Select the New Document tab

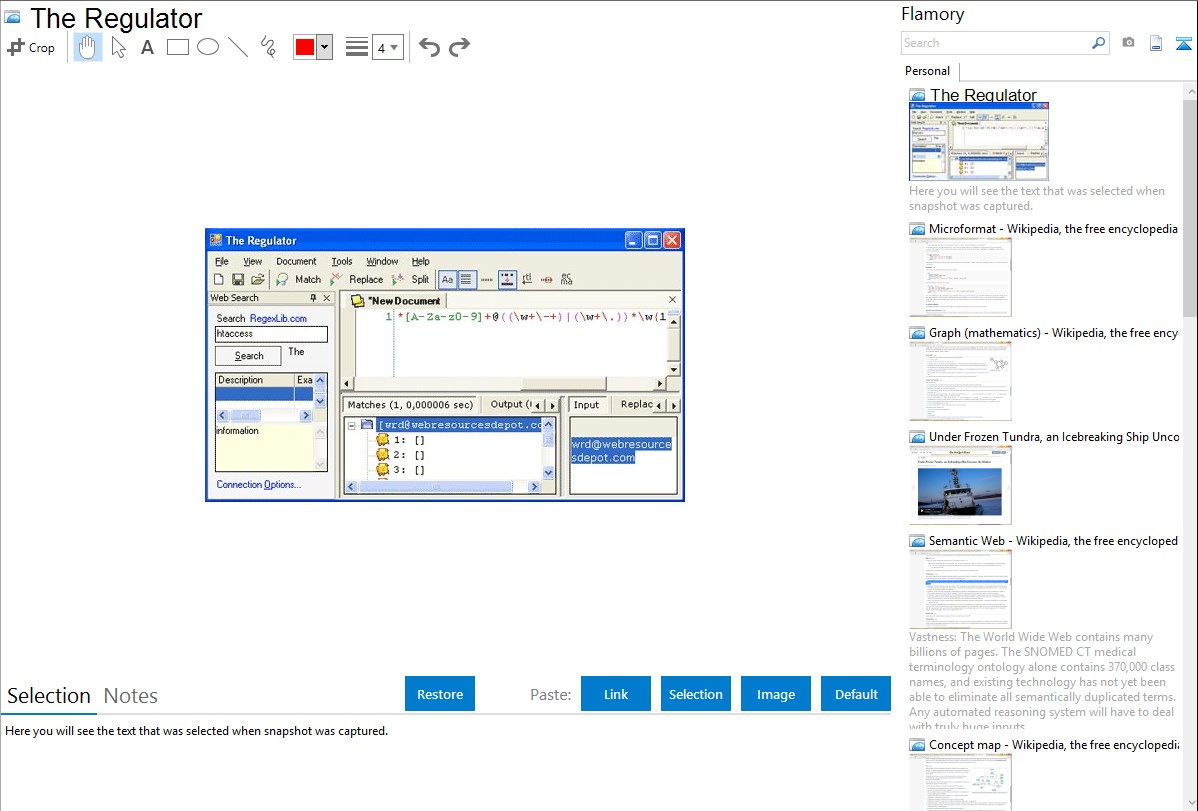point(397,301)
